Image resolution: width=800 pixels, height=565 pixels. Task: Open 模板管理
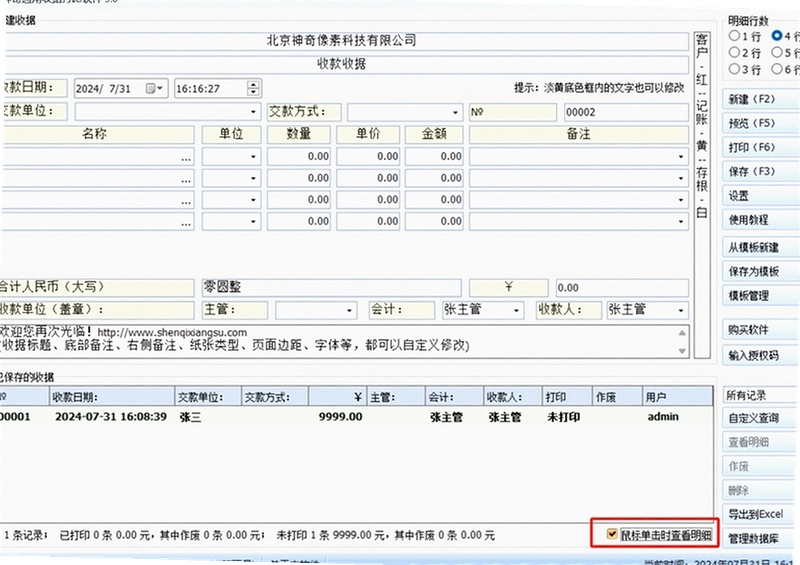761,296
